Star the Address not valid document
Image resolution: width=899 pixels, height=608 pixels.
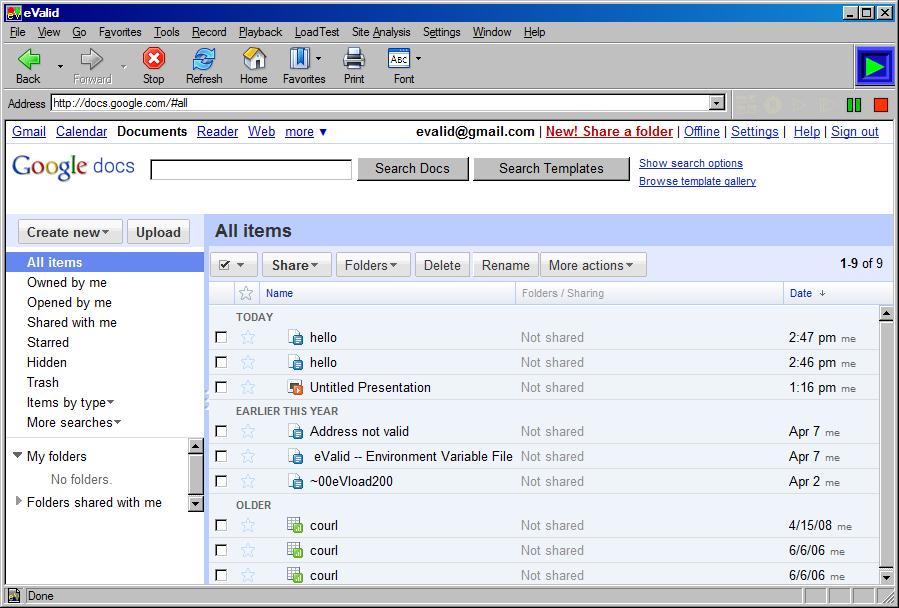point(248,431)
